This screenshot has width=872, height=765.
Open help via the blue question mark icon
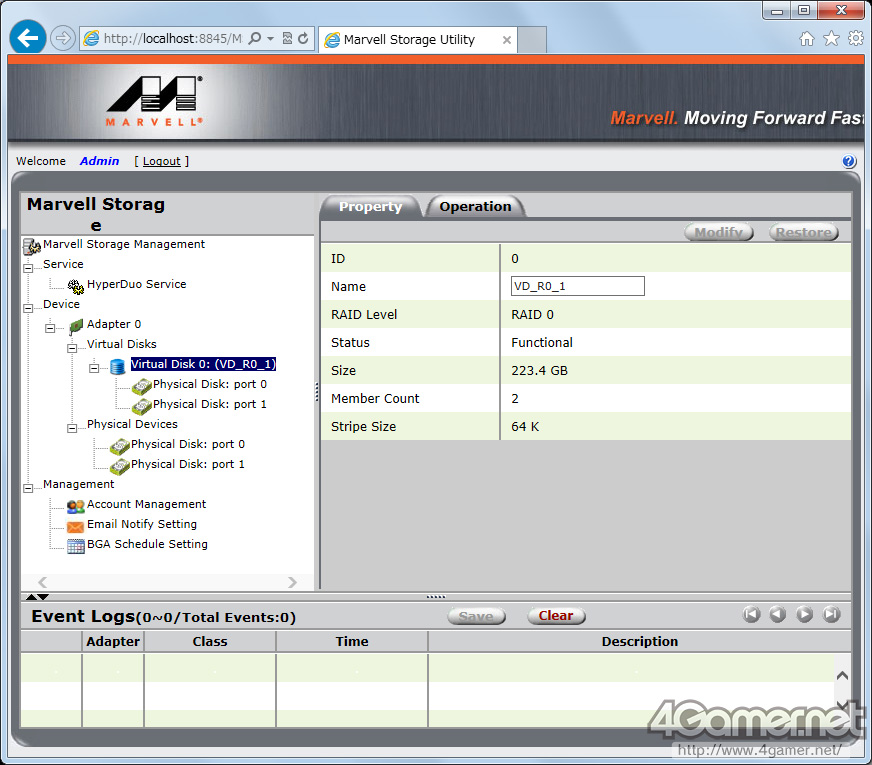pyautogui.click(x=849, y=162)
